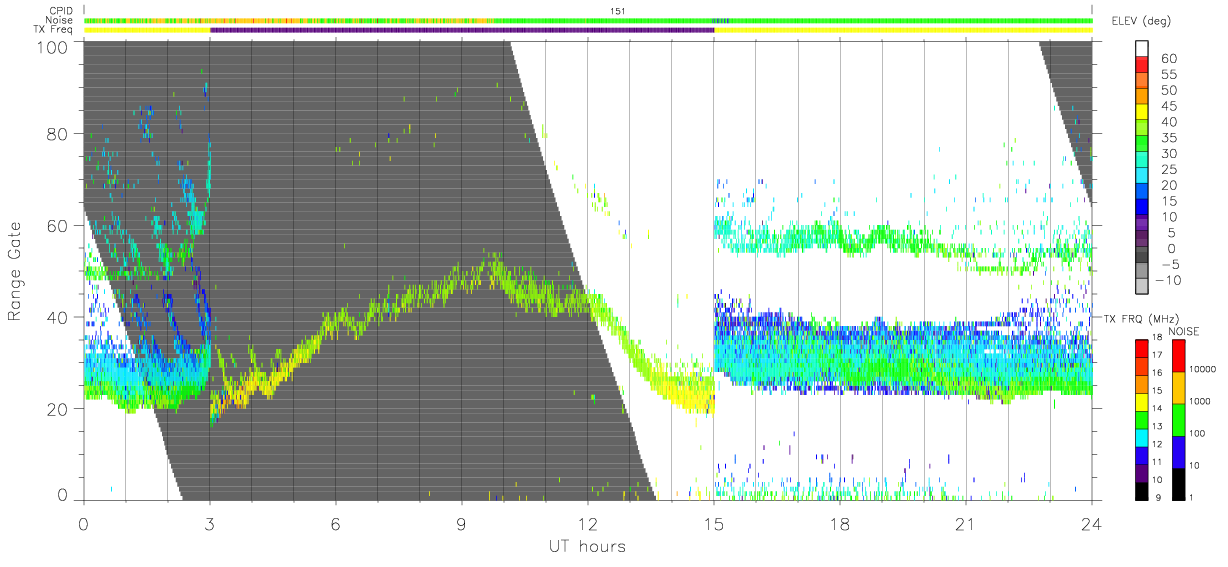Viewport: 1228px width, 567px height.
Task: Click the UT hours axis title
Action: (x=587, y=547)
